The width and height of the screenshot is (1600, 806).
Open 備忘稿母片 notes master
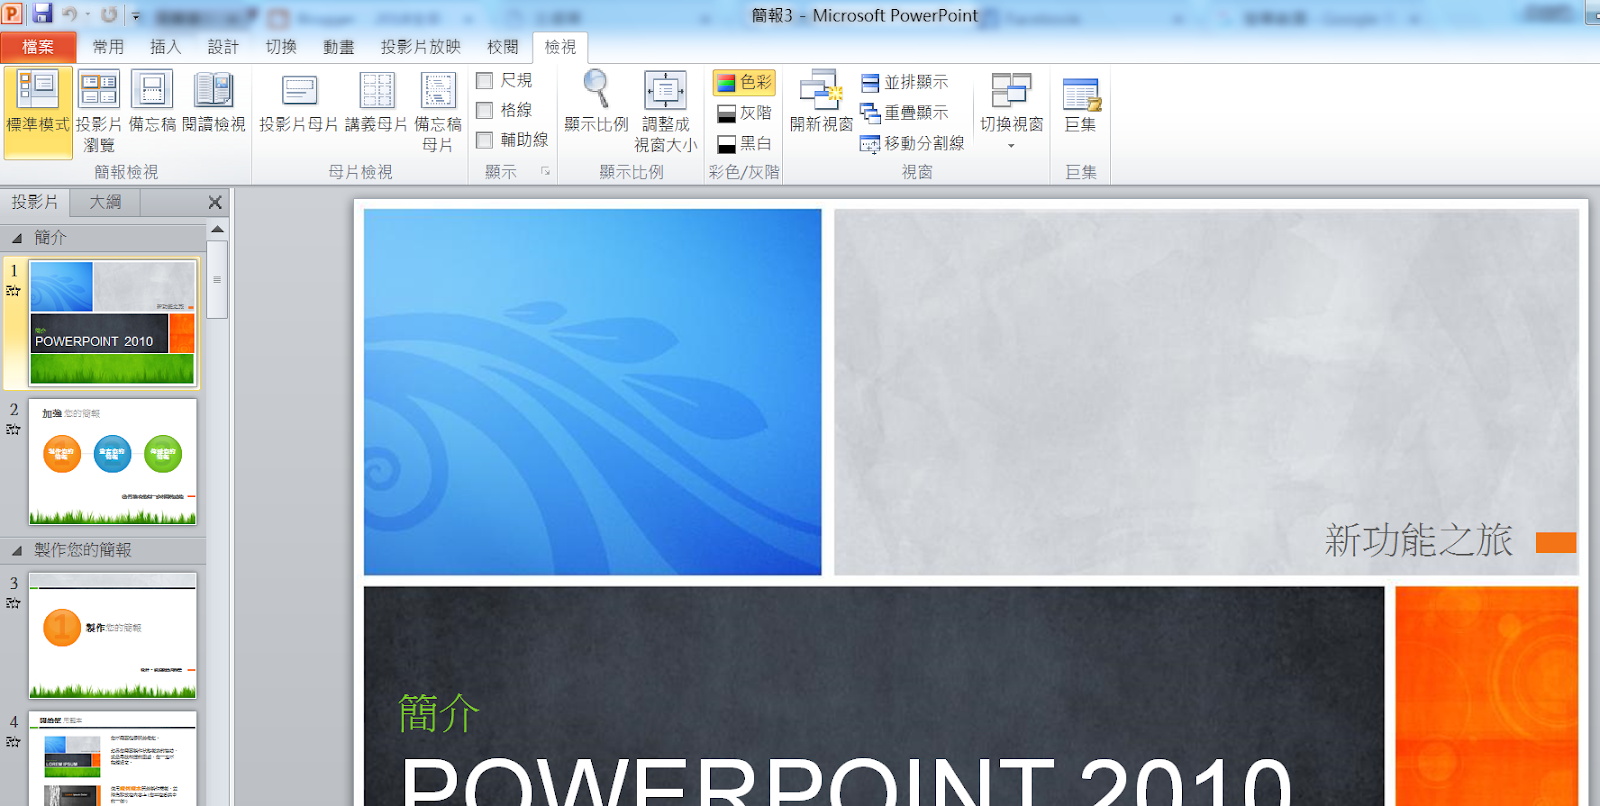(438, 112)
